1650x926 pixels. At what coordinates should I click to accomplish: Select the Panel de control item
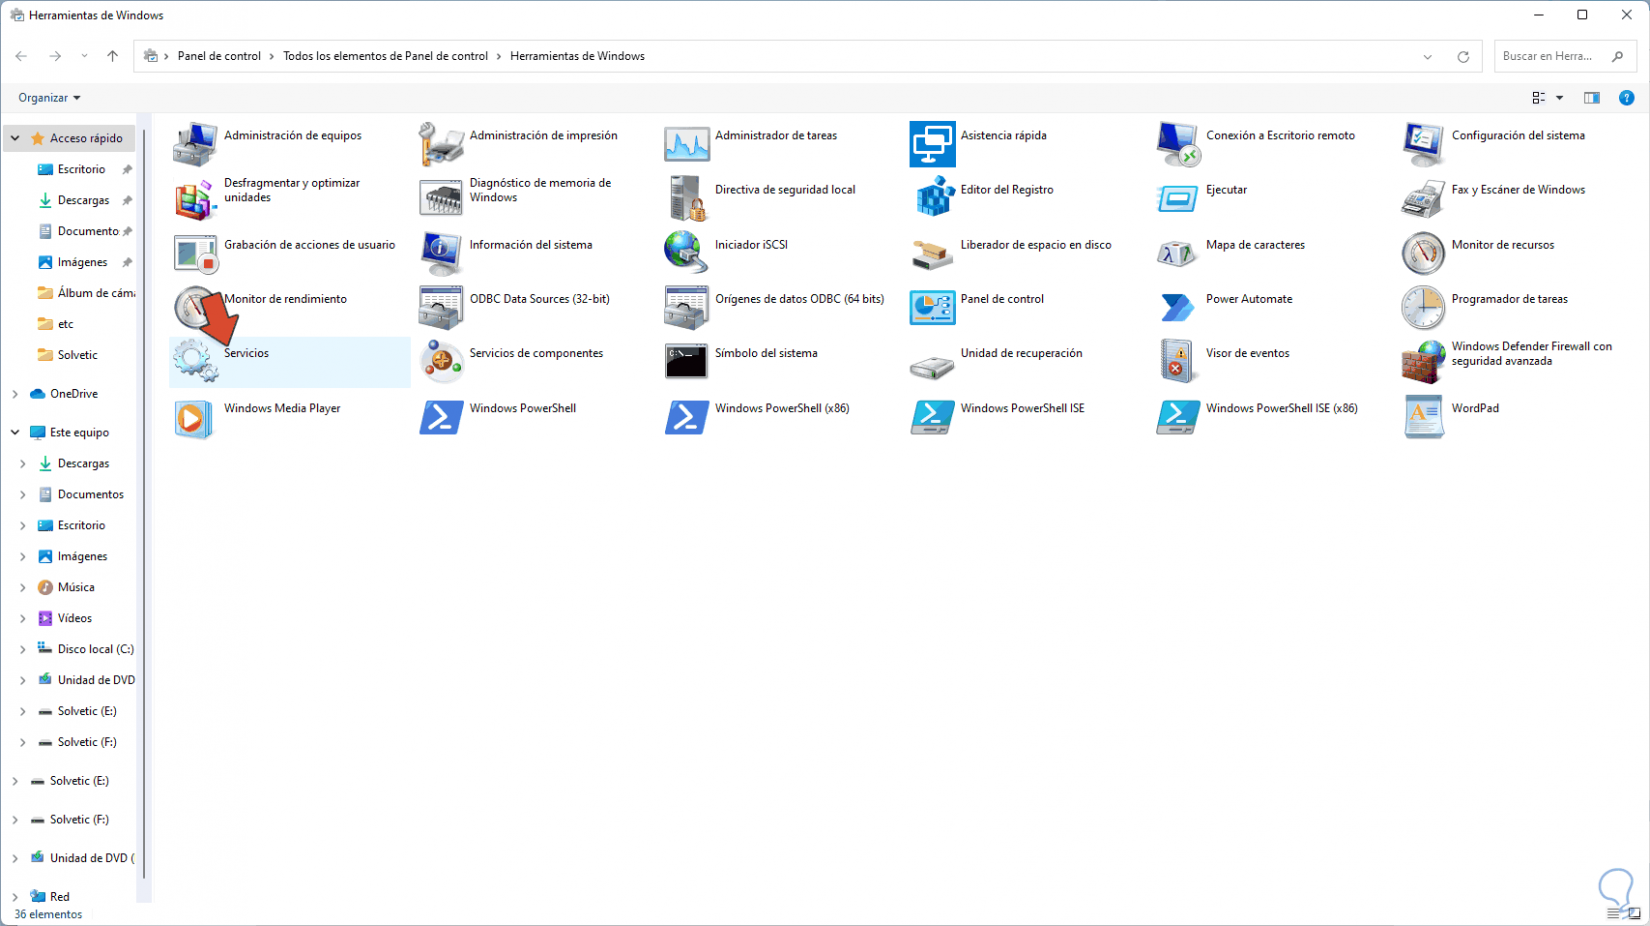click(x=1002, y=299)
